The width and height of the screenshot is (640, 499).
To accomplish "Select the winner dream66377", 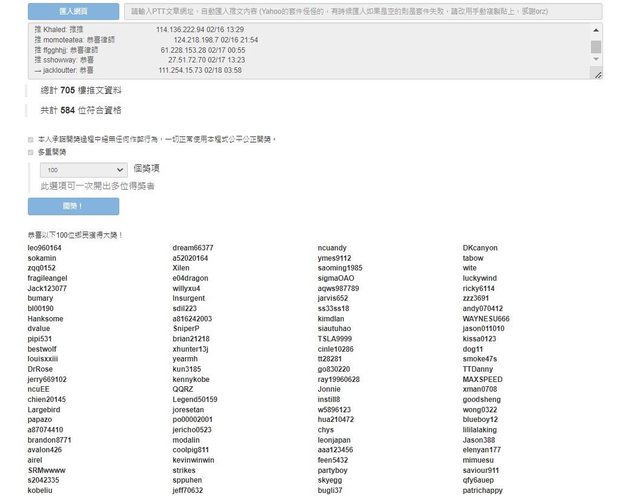I will point(193,247).
